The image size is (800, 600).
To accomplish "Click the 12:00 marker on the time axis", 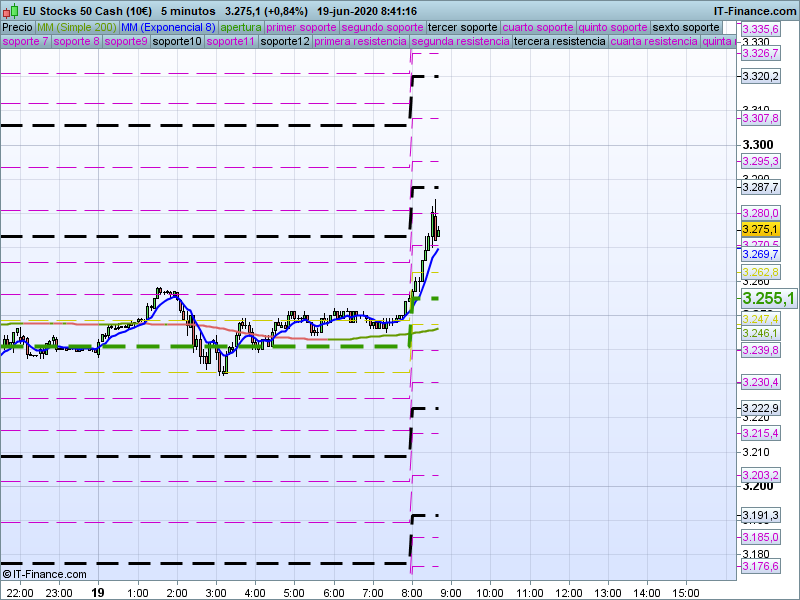I will 568,591.
